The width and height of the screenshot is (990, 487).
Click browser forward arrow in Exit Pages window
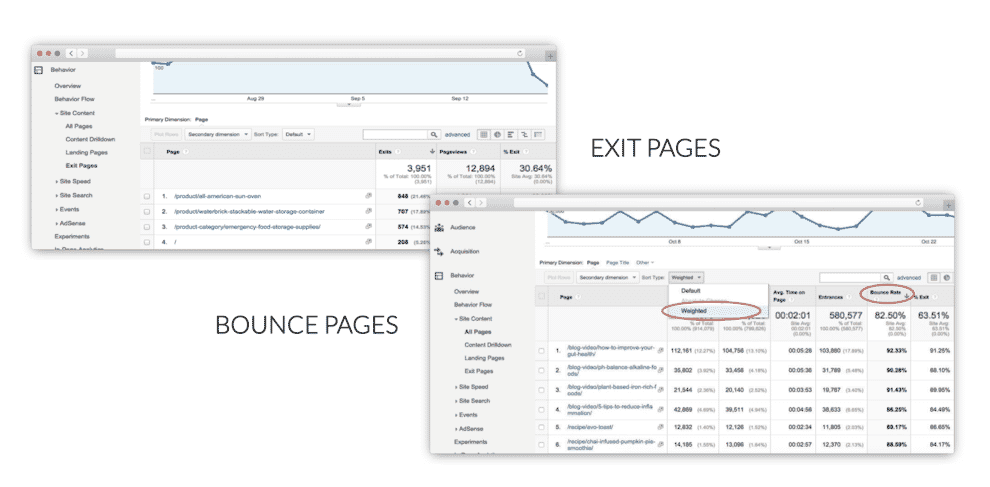82,54
